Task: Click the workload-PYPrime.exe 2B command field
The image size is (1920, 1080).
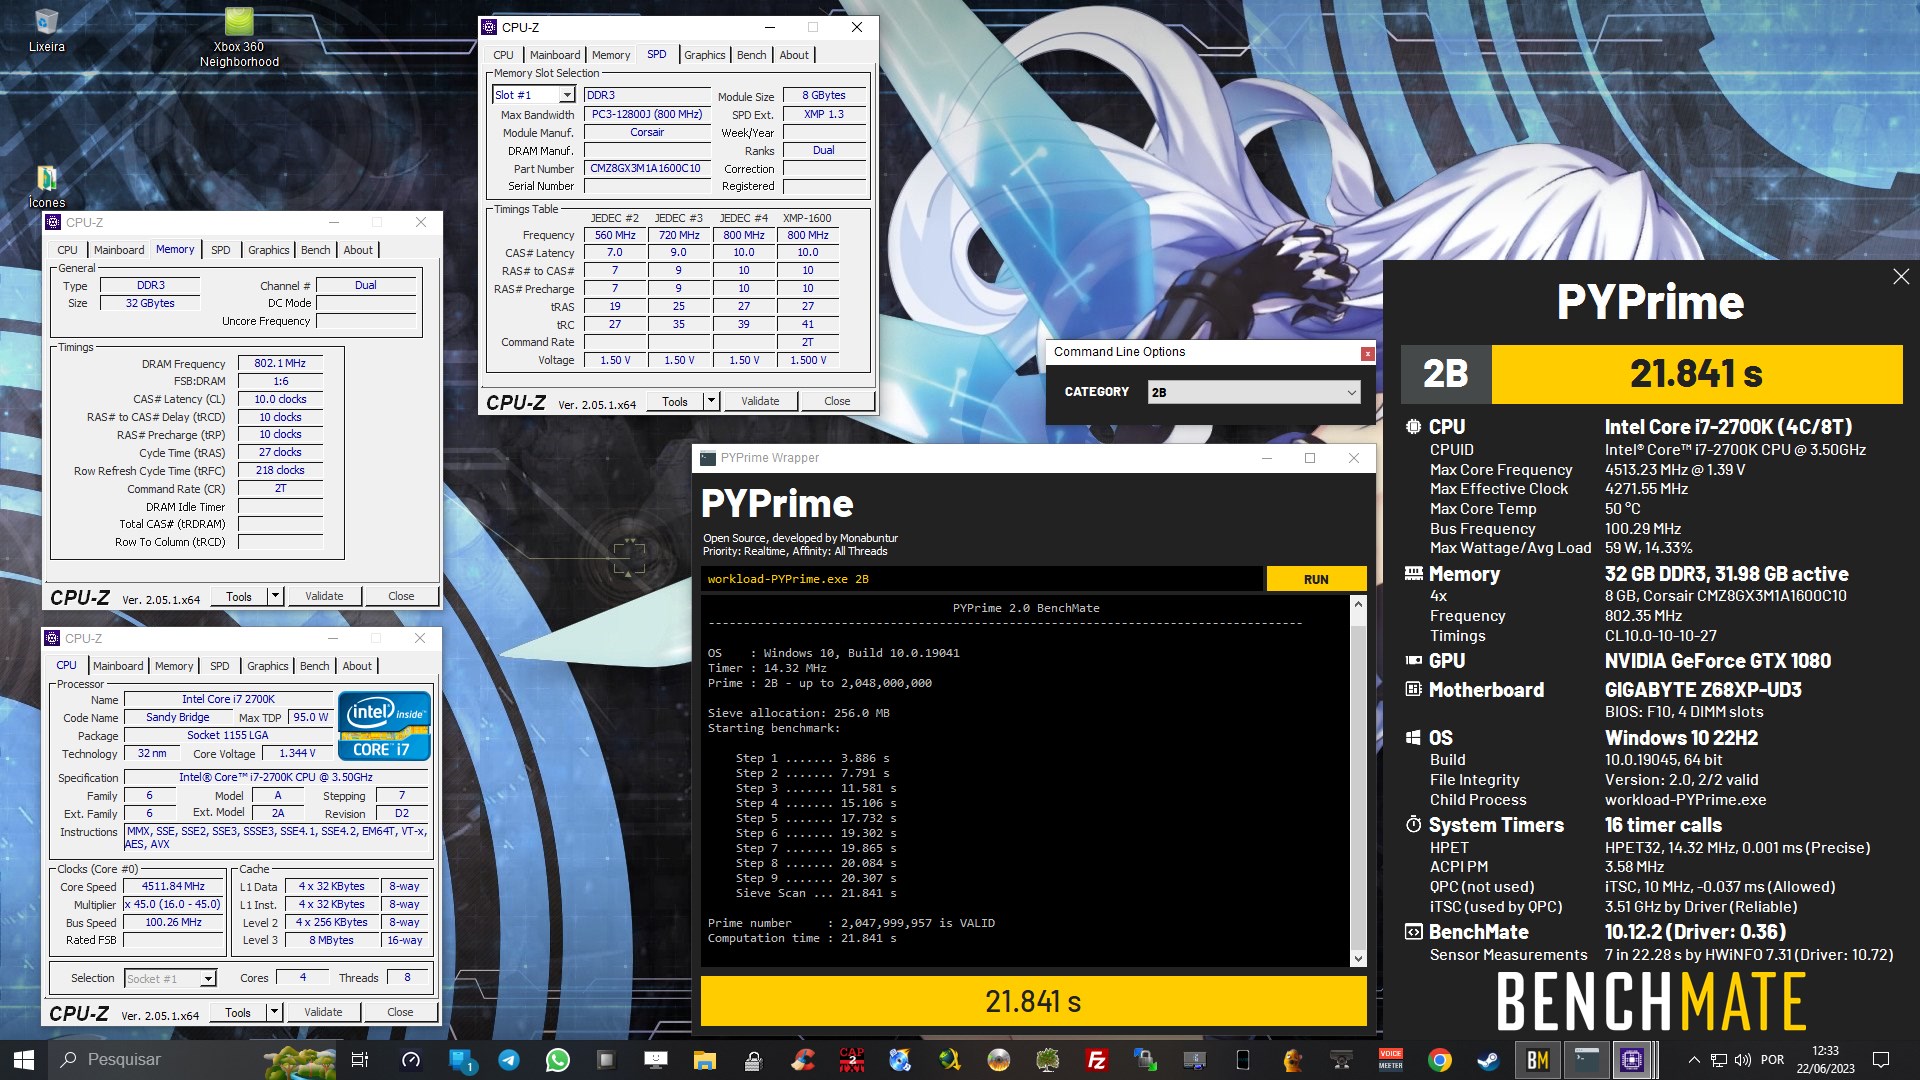Action: (981, 579)
